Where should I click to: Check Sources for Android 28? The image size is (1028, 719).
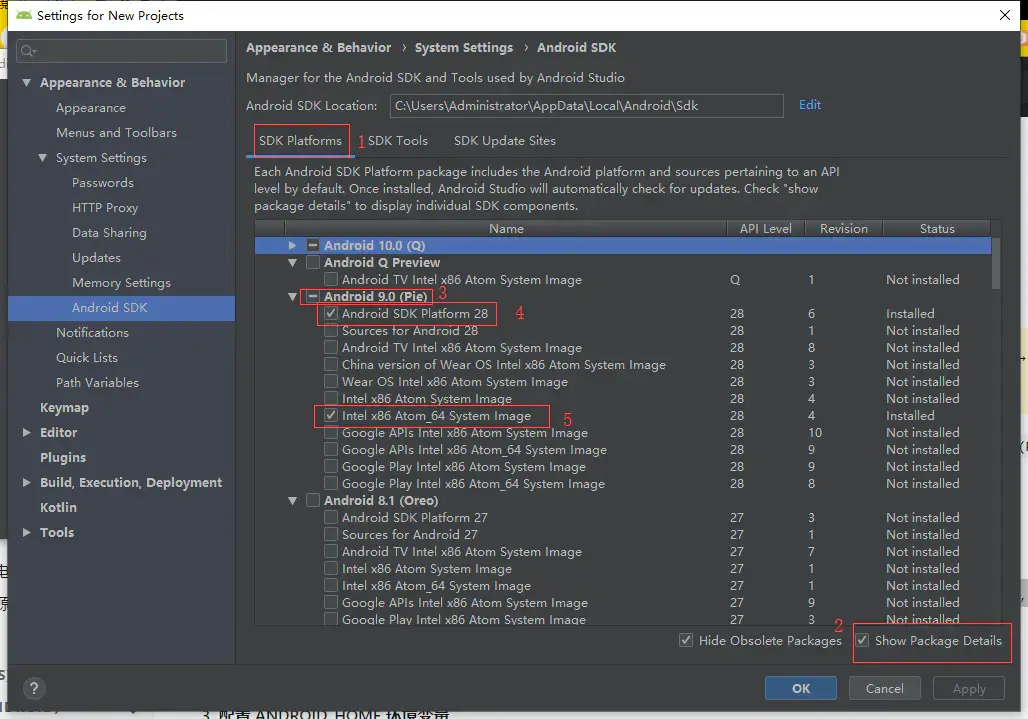pyautogui.click(x=331, y=330)
